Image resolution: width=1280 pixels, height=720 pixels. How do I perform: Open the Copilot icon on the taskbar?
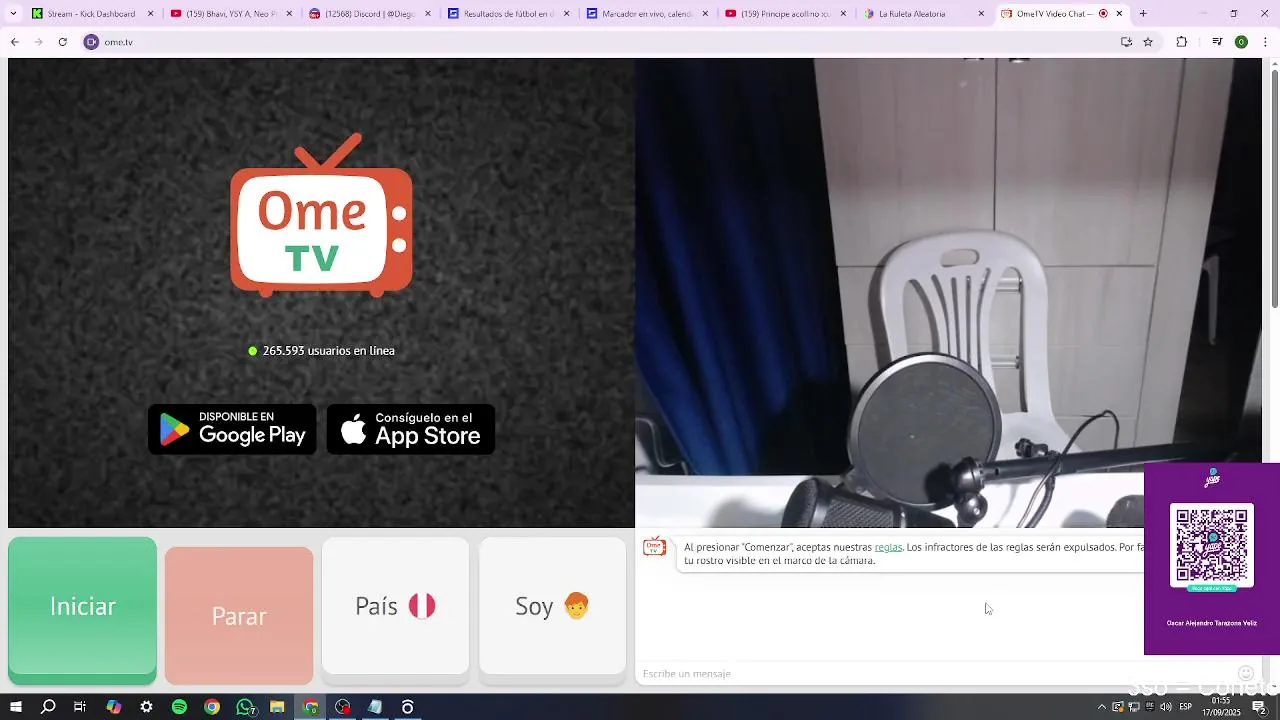tap(113, 707)
